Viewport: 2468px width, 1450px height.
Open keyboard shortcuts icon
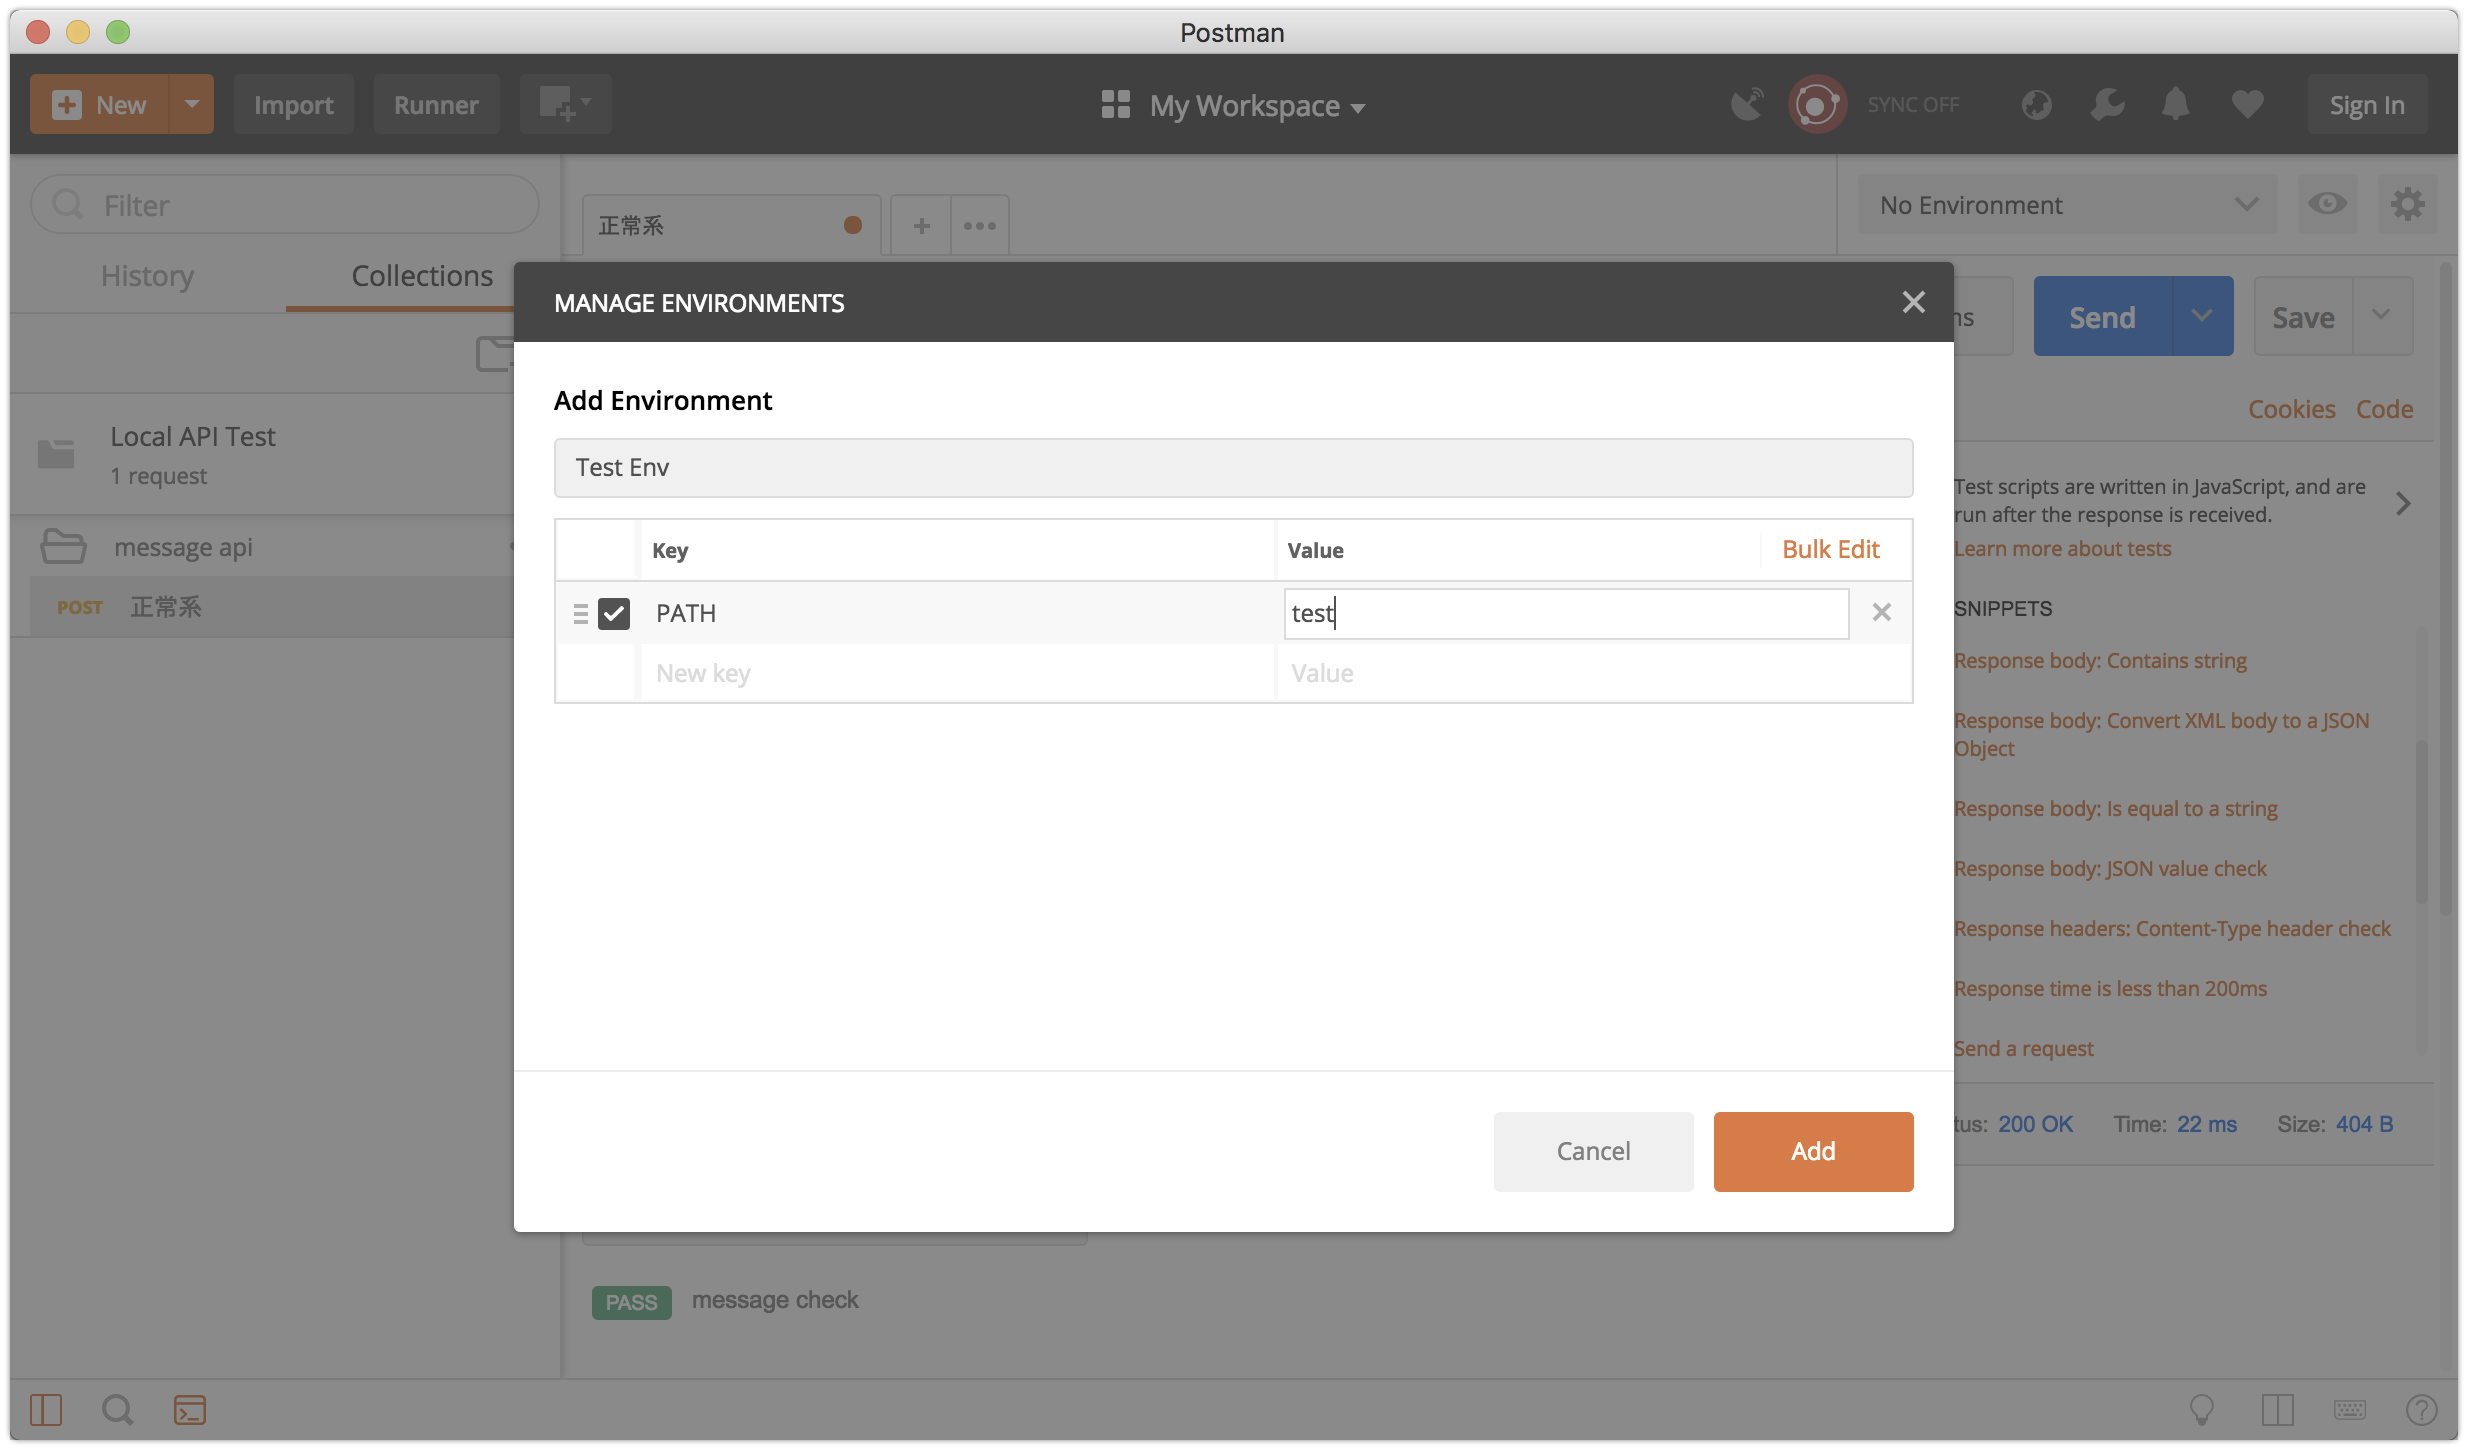click(2349, 1410)
